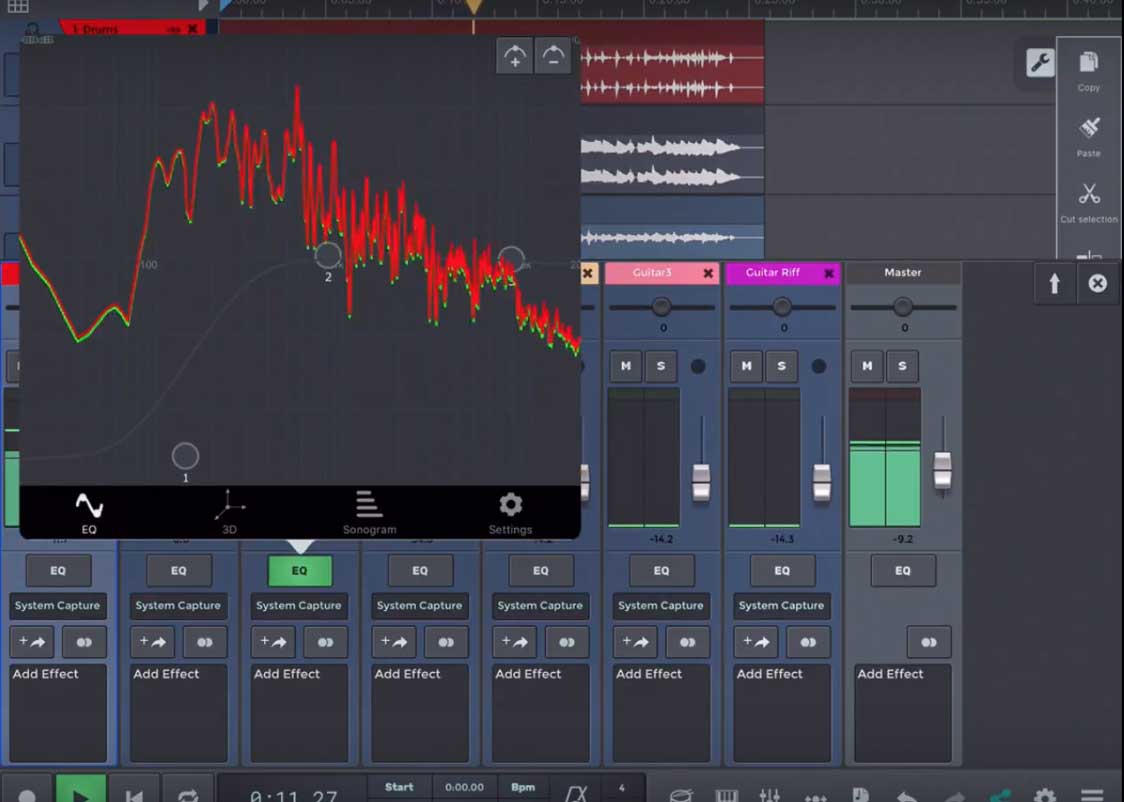Mute the Guitar3 channel
The image size is (1124, 802).
[626, 366]
